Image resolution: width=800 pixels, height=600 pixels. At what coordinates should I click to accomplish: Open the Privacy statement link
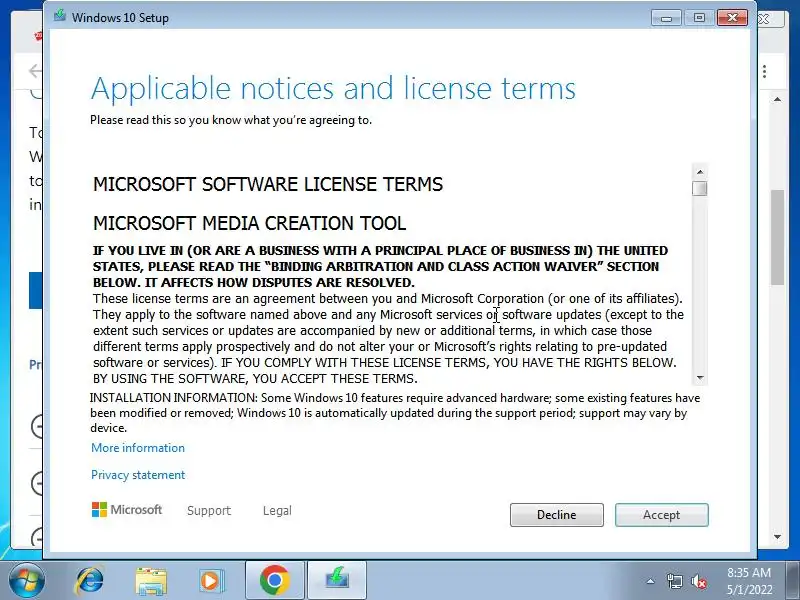[138, 475]
